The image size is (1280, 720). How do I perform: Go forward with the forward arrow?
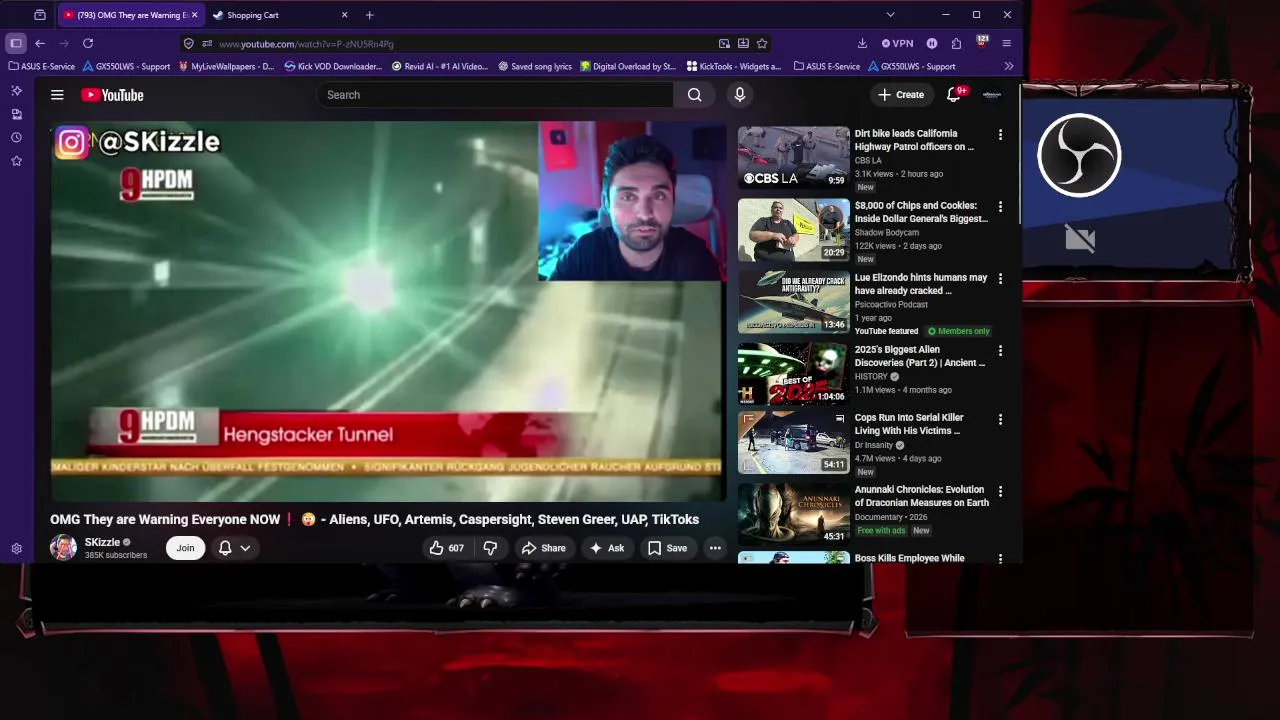click(64, 43)
